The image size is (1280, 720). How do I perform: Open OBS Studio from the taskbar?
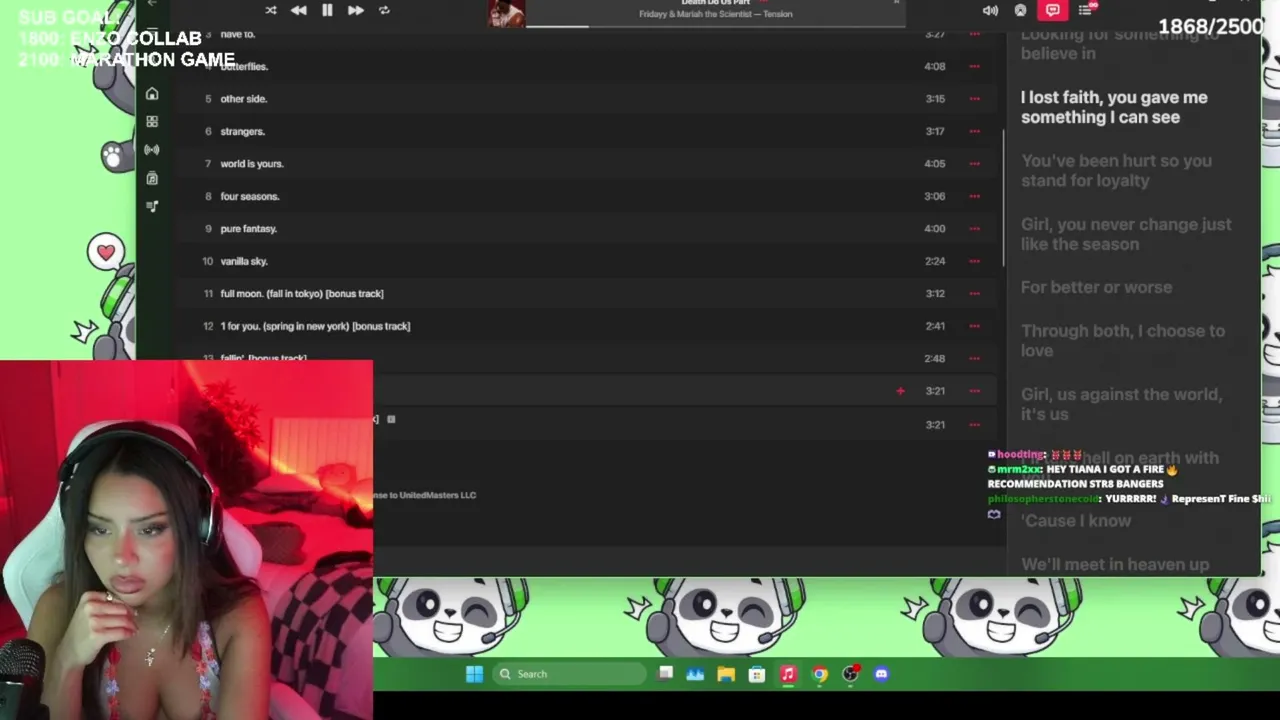(x=850, y=674)
